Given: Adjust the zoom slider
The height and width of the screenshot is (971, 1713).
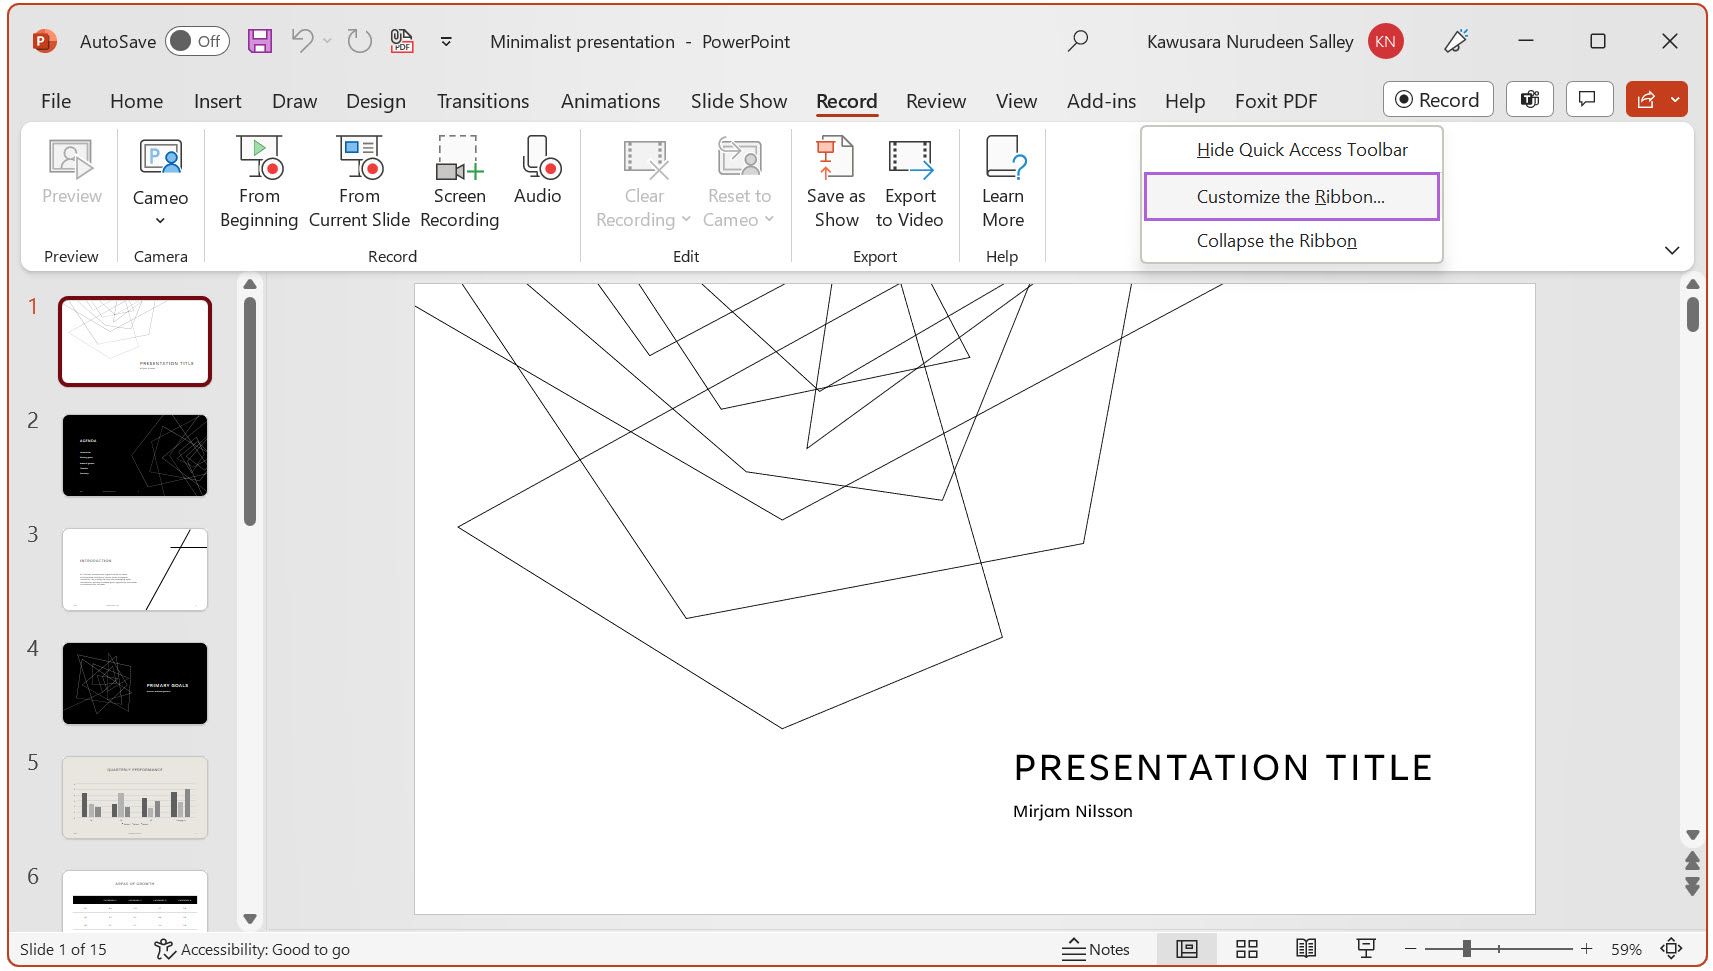Looking at the screenshot, I should (x=1467, y=948).
